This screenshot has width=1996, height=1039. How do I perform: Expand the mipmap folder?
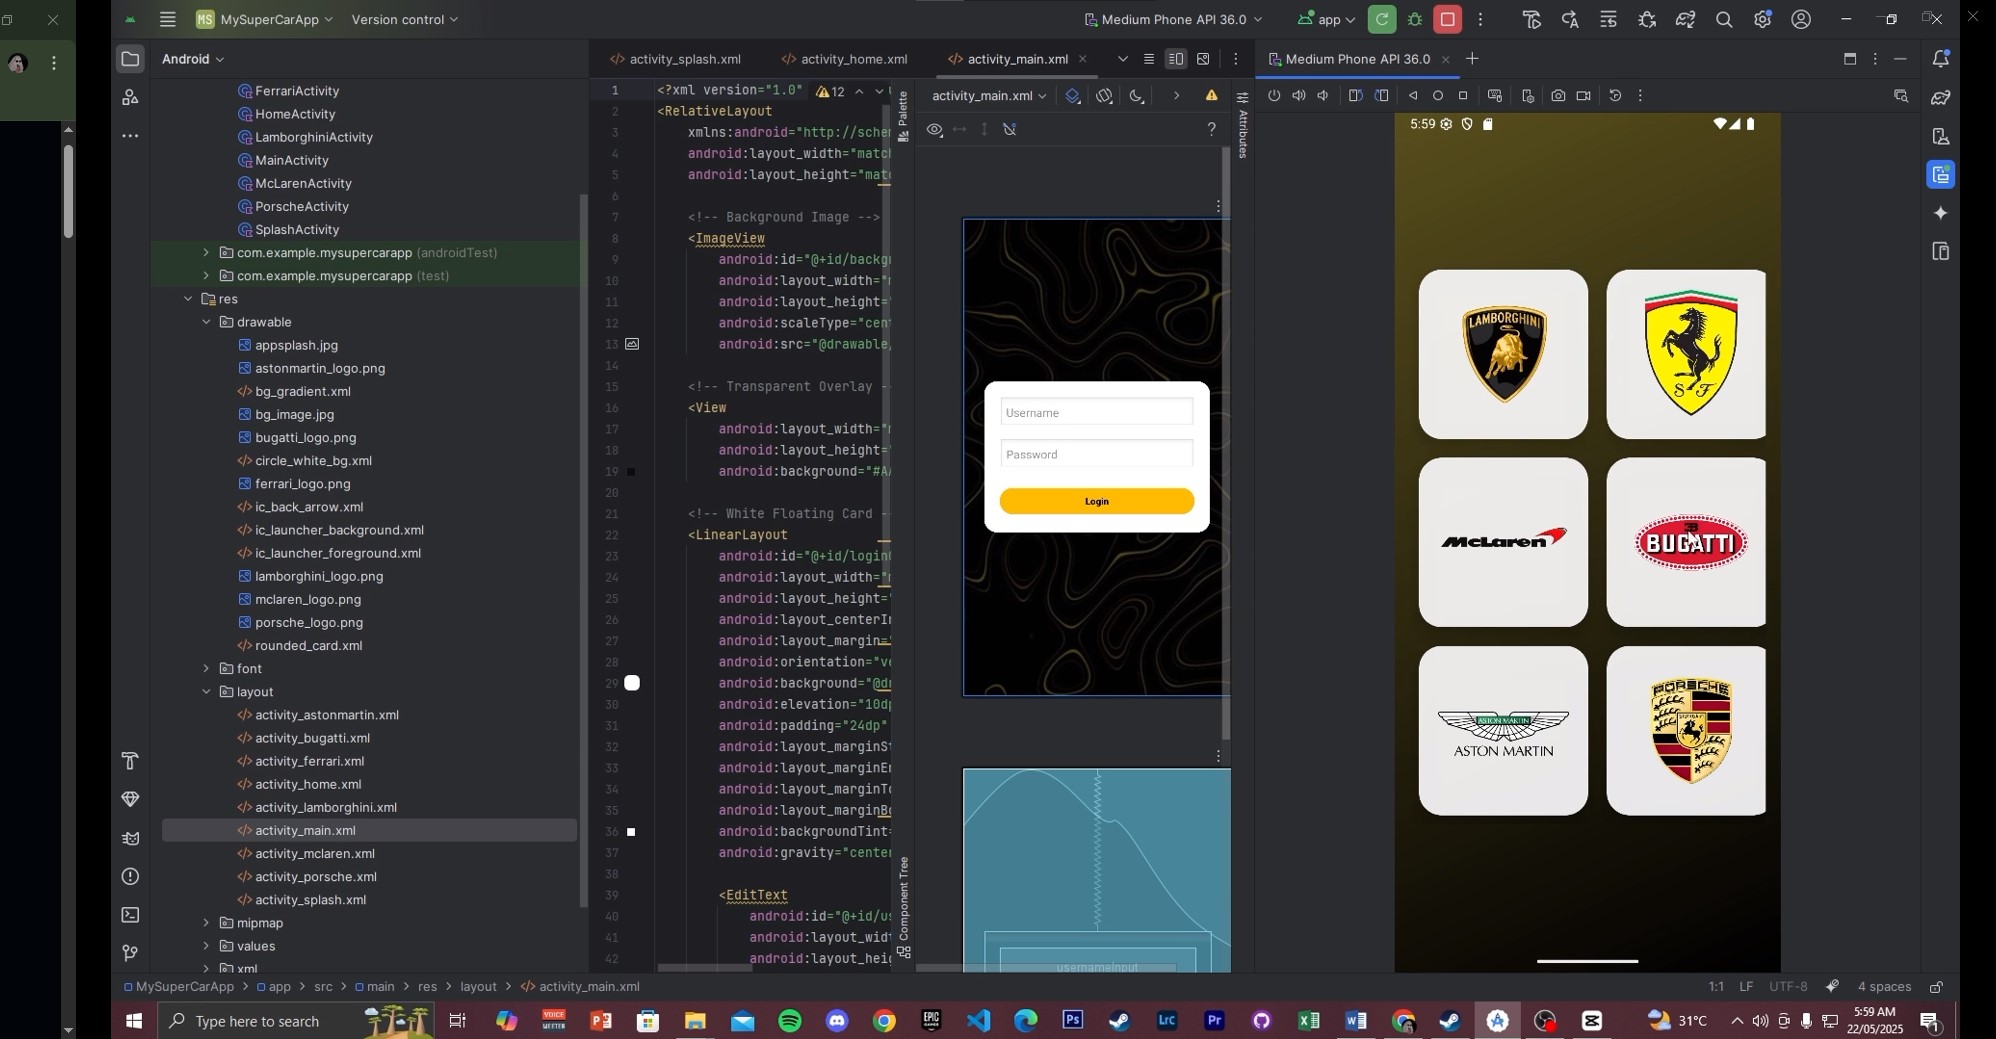(206, 923)
